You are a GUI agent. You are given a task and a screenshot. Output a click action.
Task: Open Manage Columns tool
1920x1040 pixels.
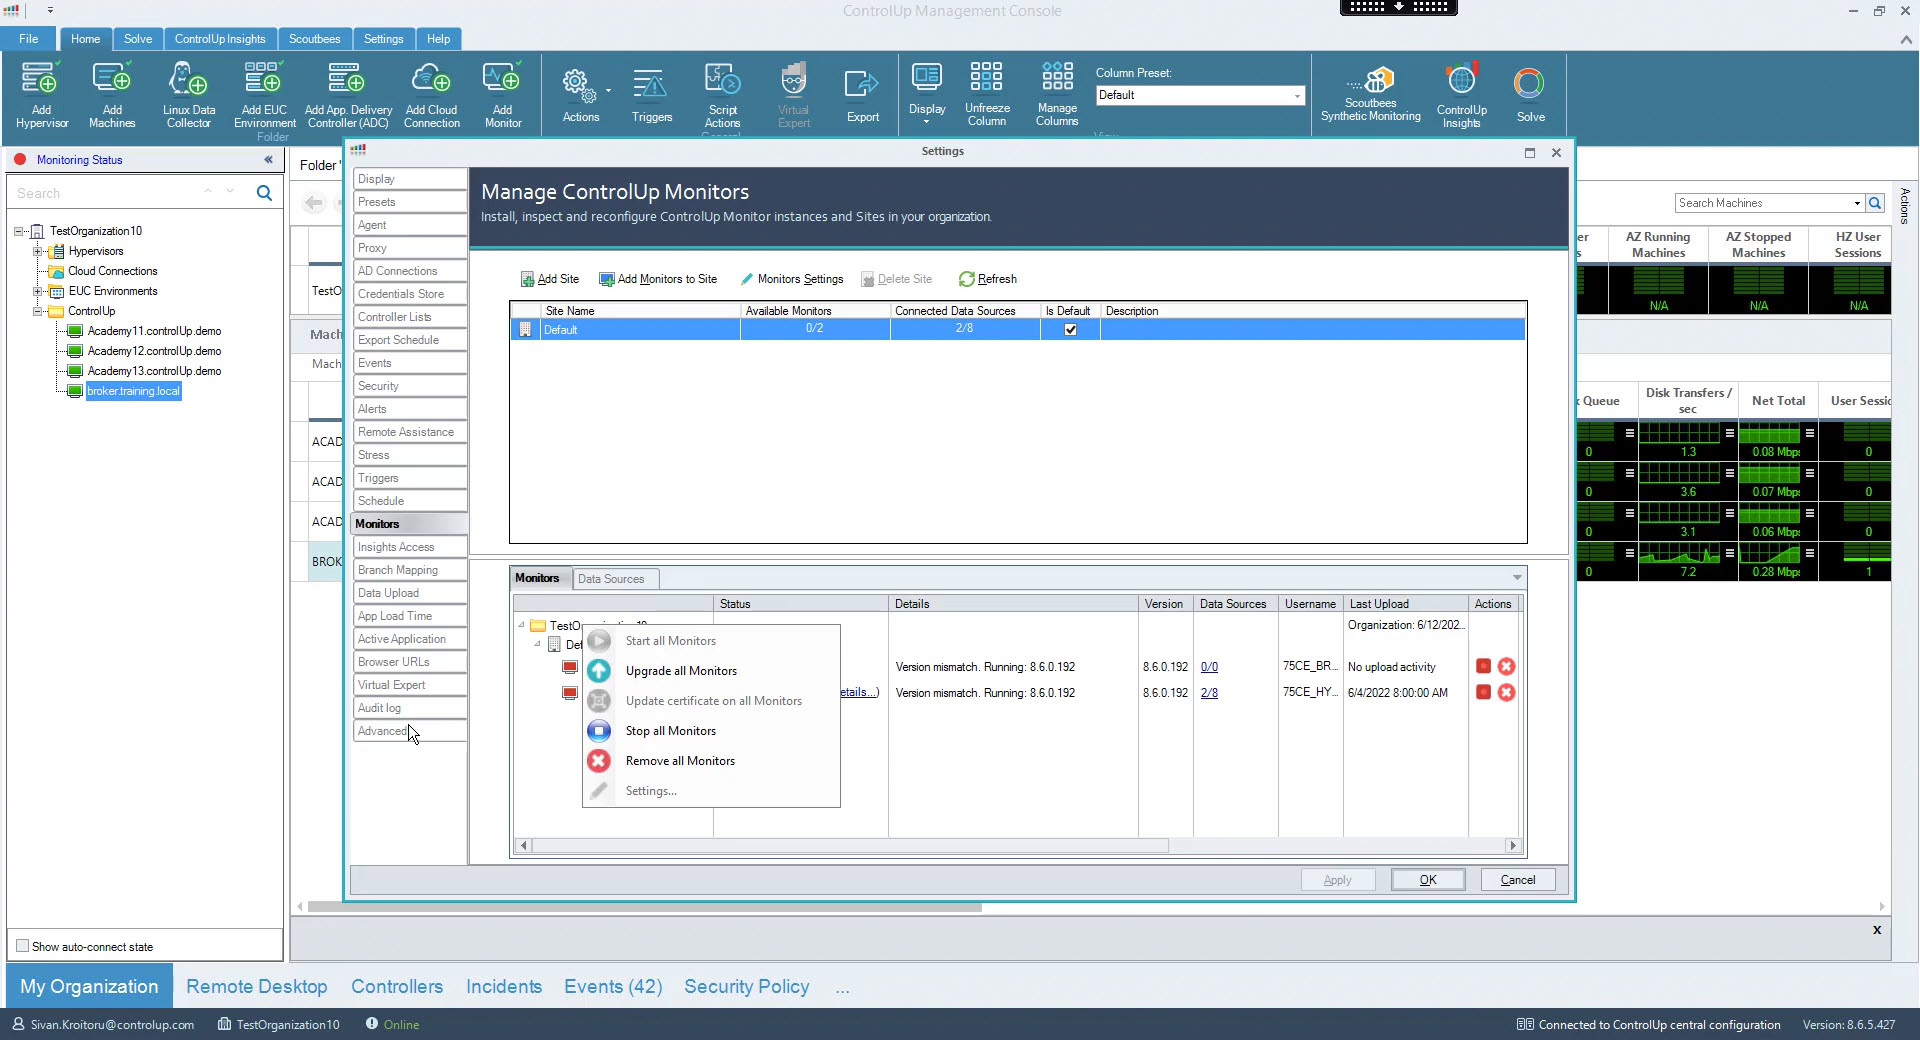(x=1057, y=93)
